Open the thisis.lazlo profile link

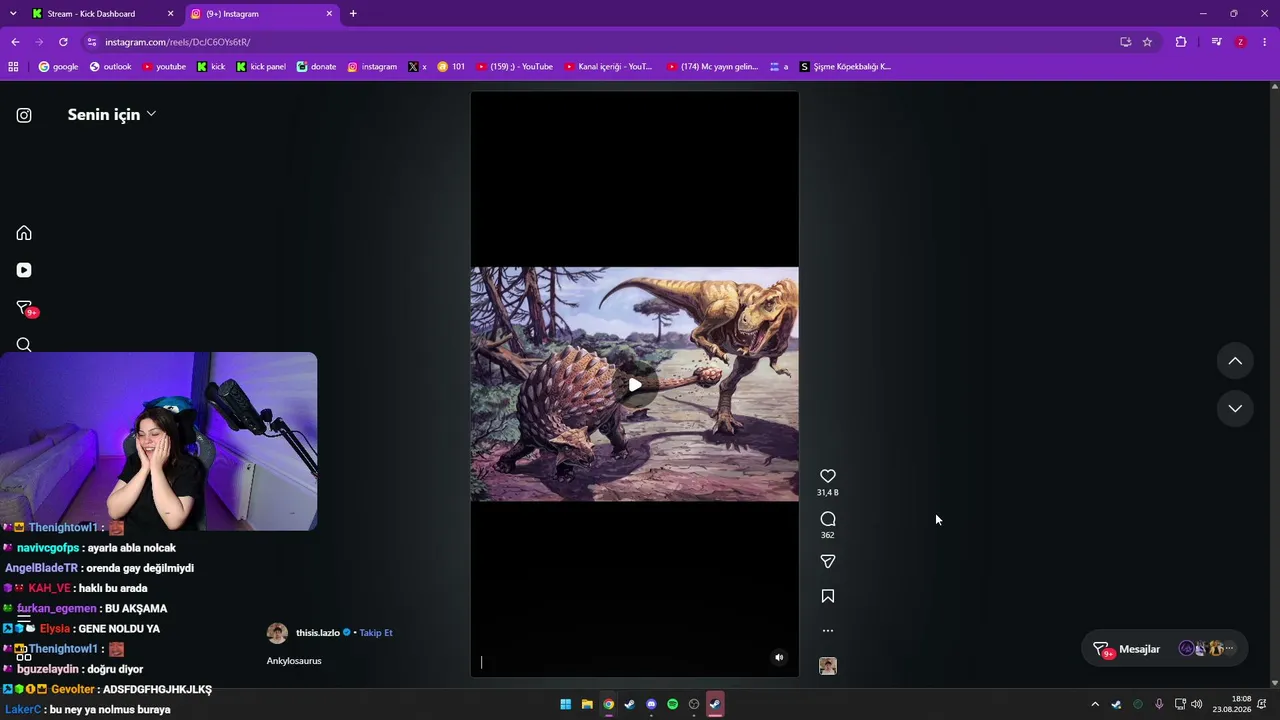[x=318, y=633]
